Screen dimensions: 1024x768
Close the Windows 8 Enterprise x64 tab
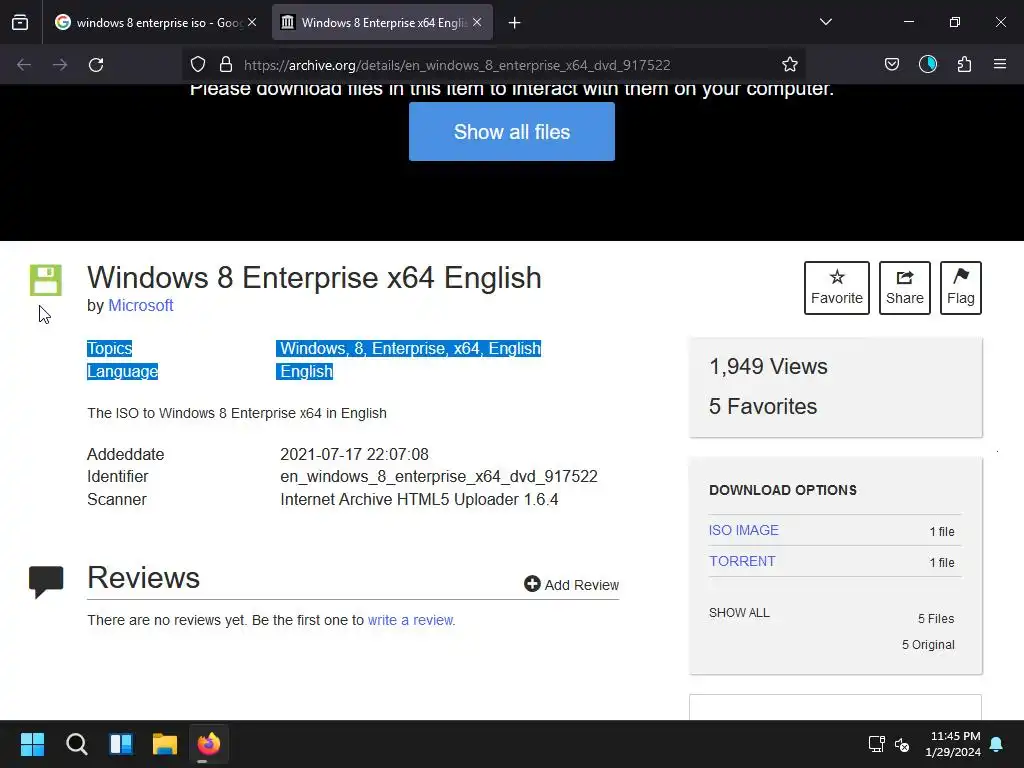click(477, 23)
